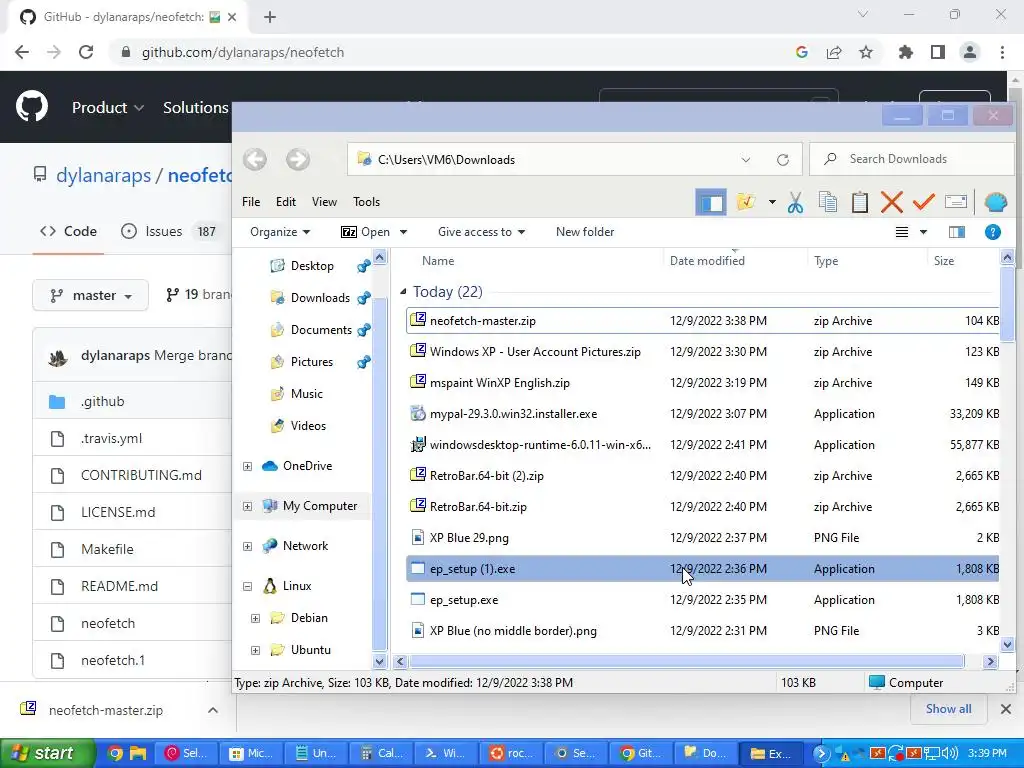Open the Edit menu in Explorer
Viewport: 1024px width, 768px height.
285,202
